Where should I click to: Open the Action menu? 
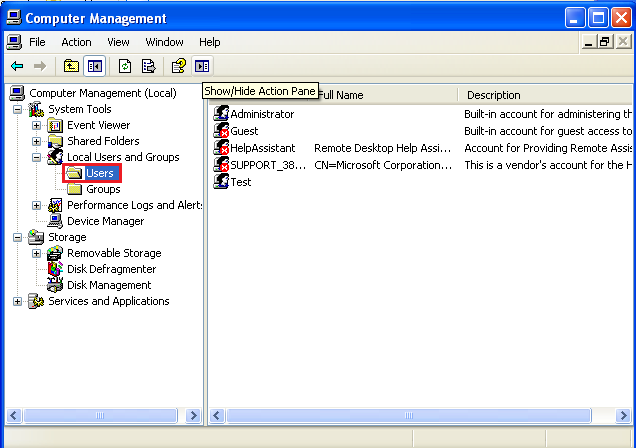tap(76, 42)
